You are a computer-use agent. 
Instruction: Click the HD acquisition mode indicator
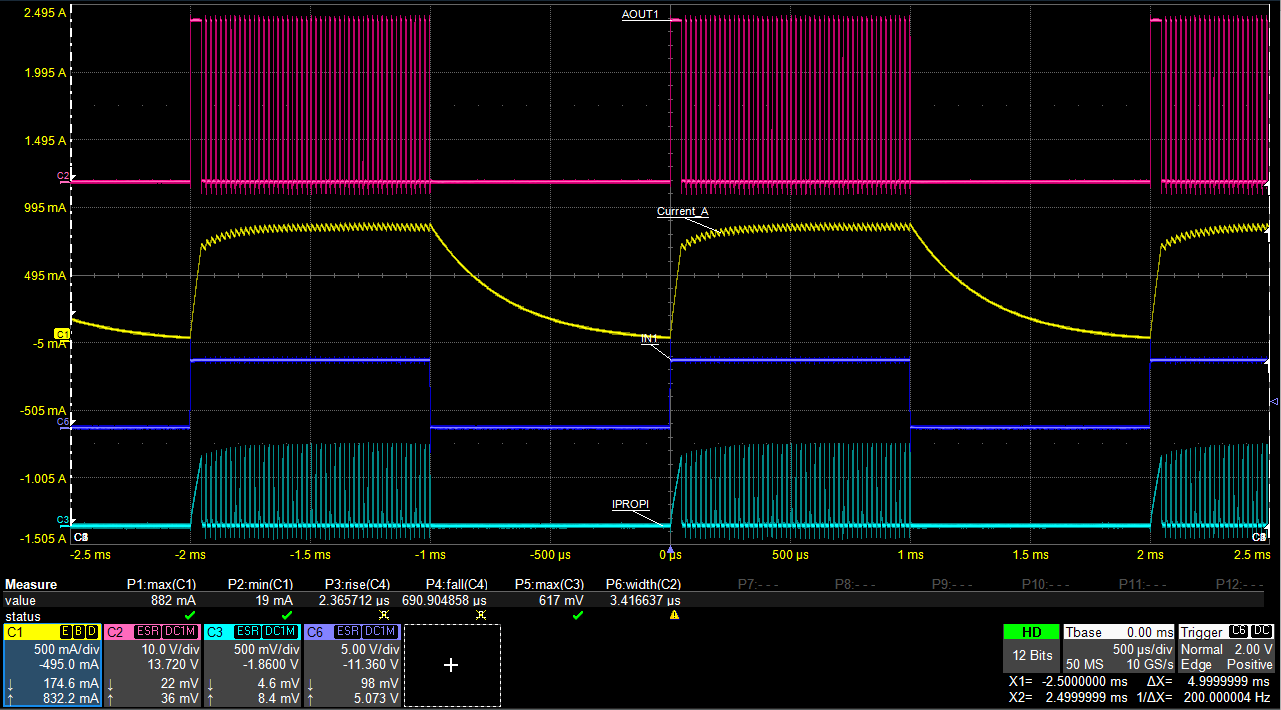point(1031,632)
